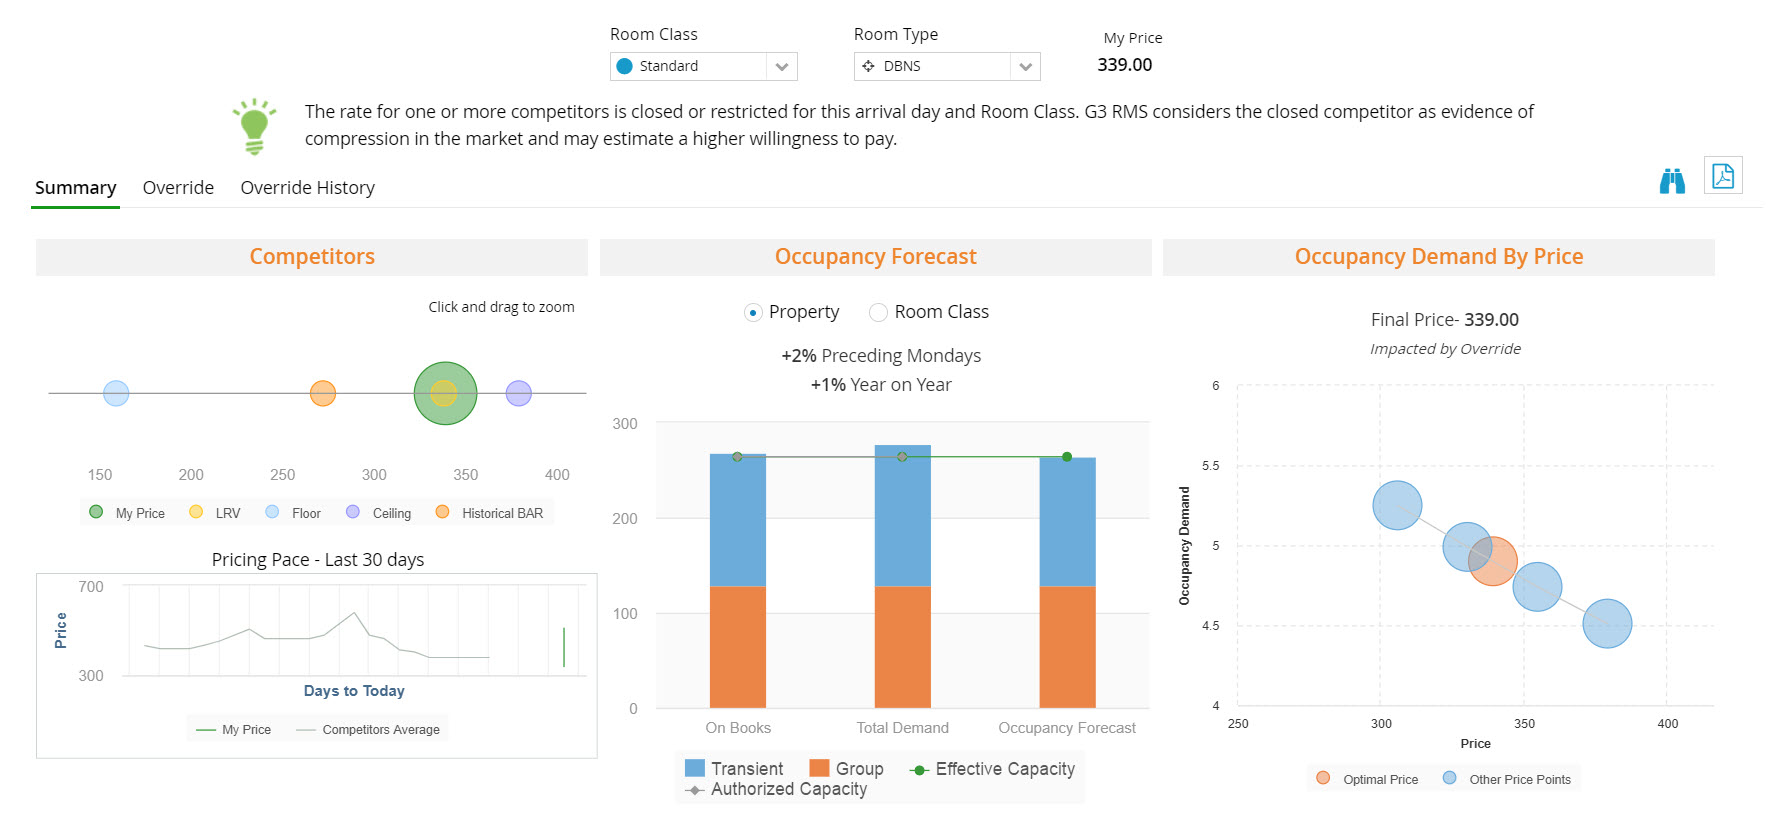Click the green lightbulb insight icon
The image size is (1777, 826).
coord(254,126)
